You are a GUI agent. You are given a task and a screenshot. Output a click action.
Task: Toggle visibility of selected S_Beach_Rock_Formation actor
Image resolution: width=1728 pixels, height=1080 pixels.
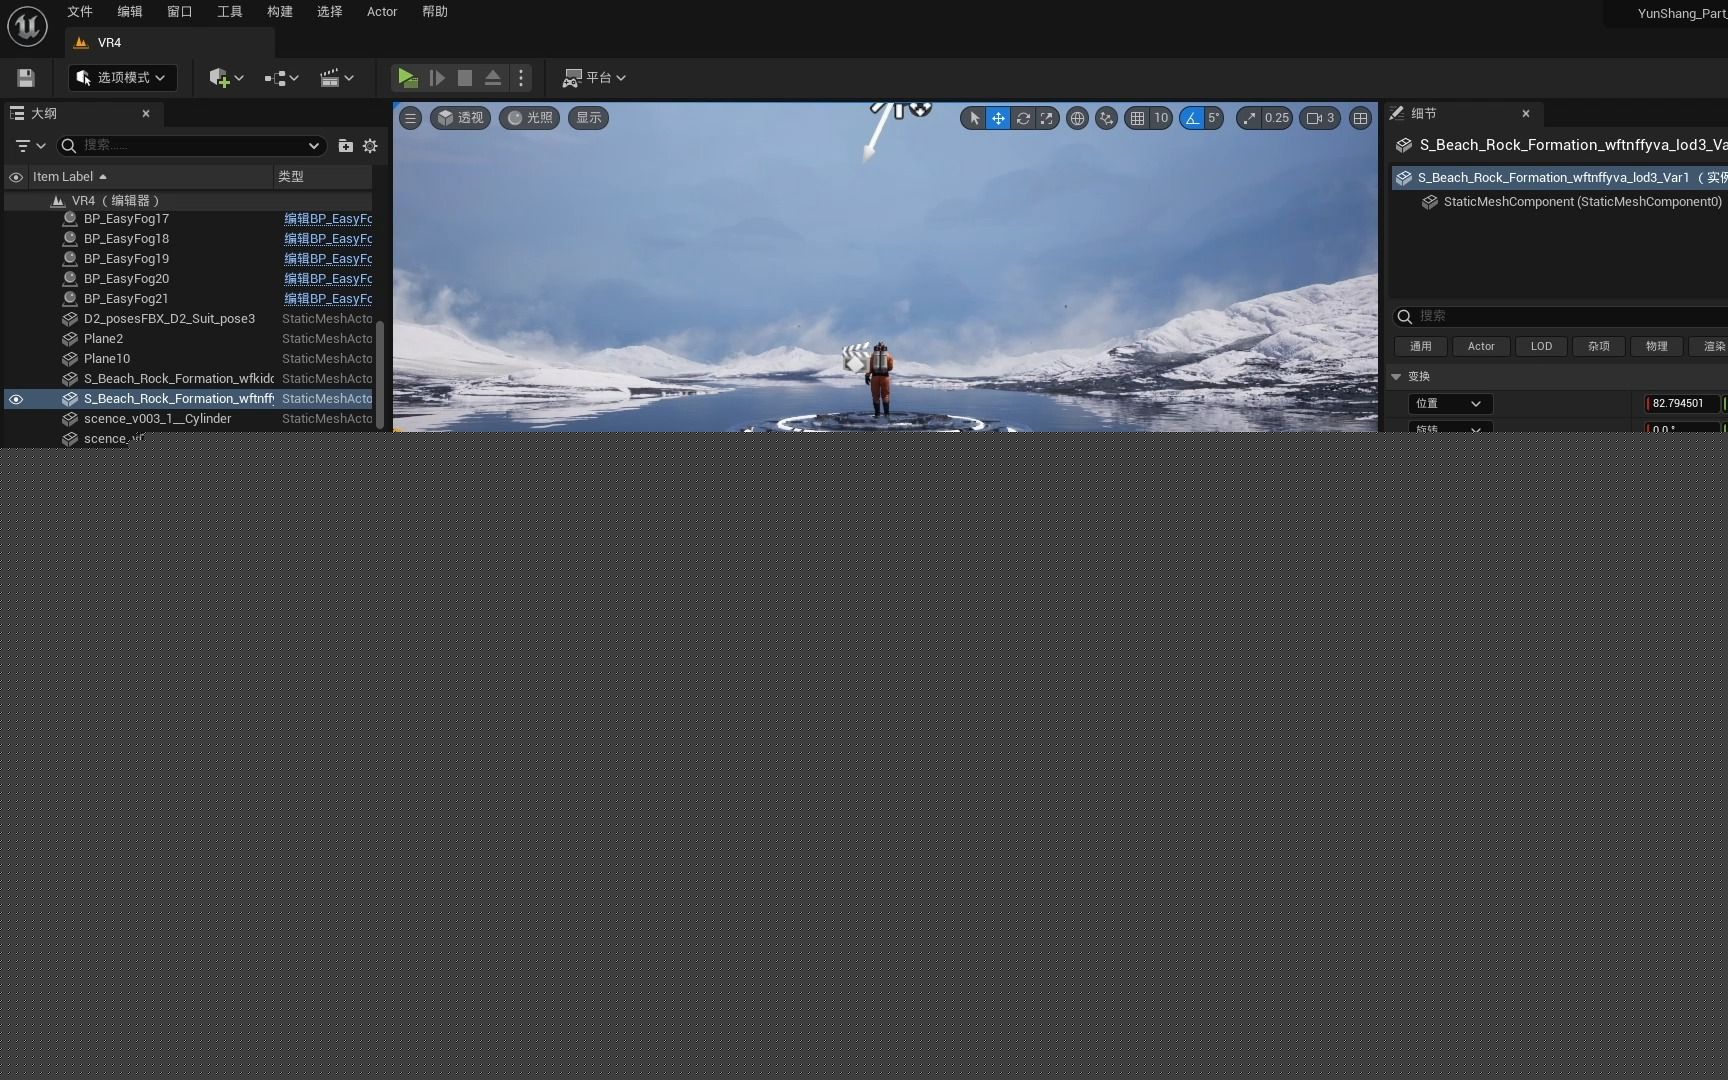tap(16, 399)
